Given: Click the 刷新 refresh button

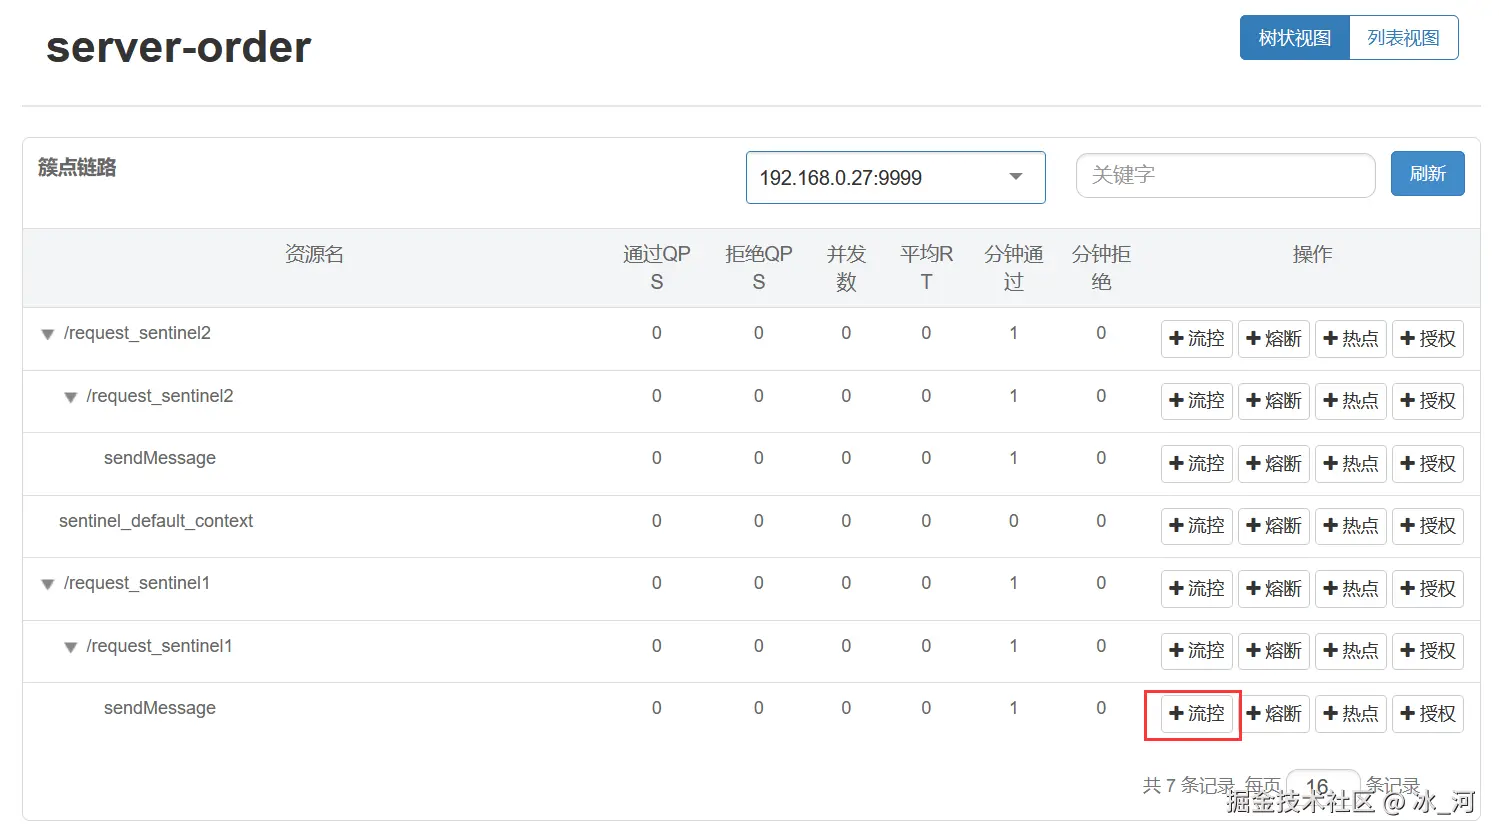Looking at the screenshot, I should [x=1427, y=174].
